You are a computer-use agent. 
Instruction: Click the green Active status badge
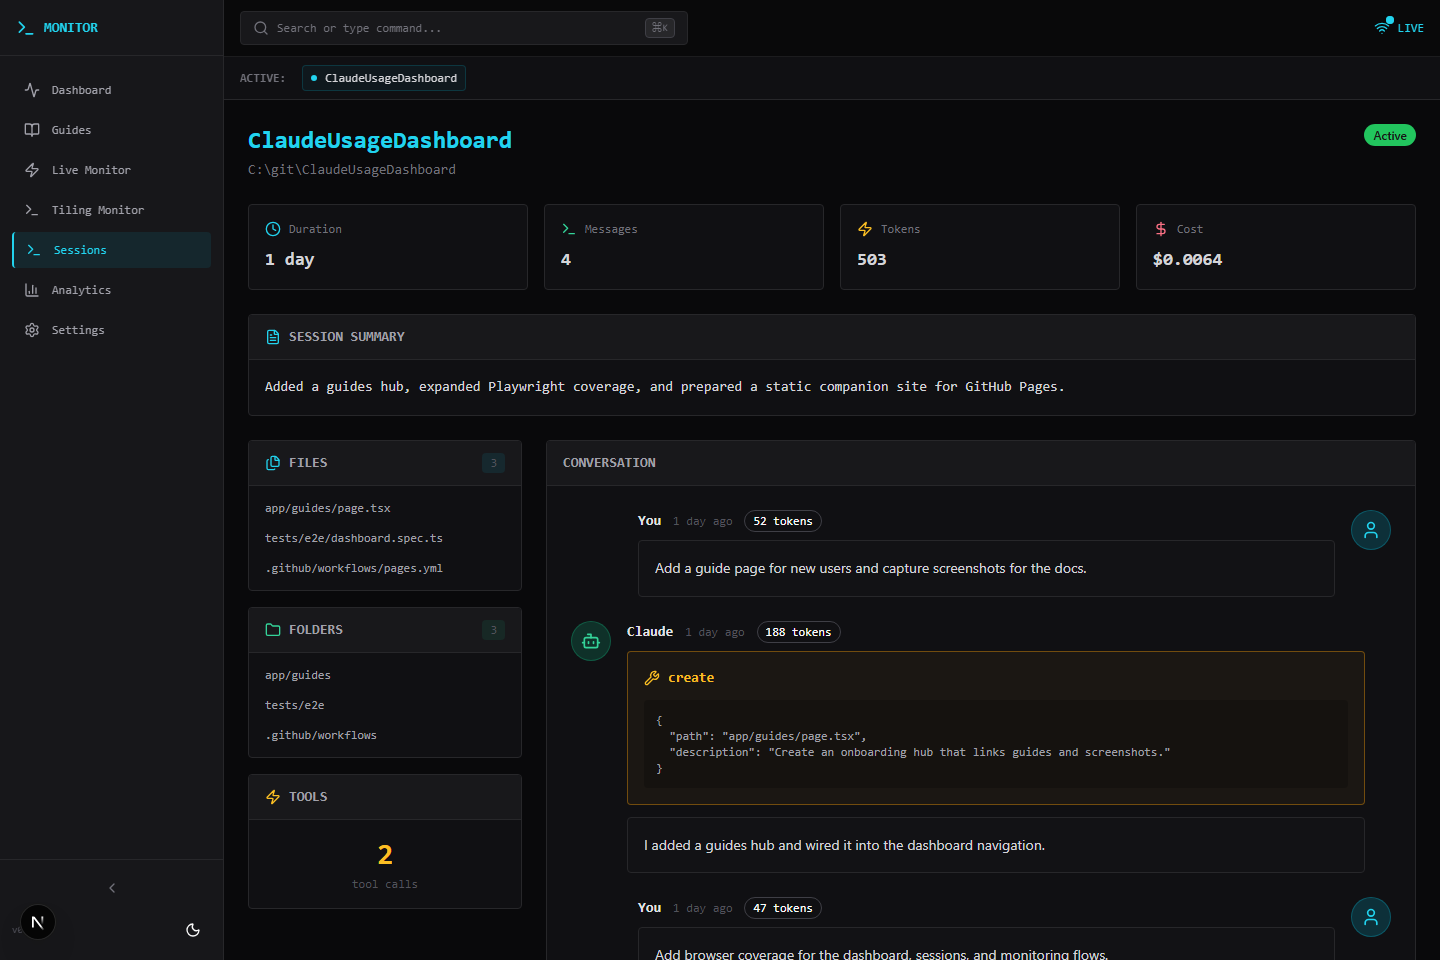(x=1390, y=136)
